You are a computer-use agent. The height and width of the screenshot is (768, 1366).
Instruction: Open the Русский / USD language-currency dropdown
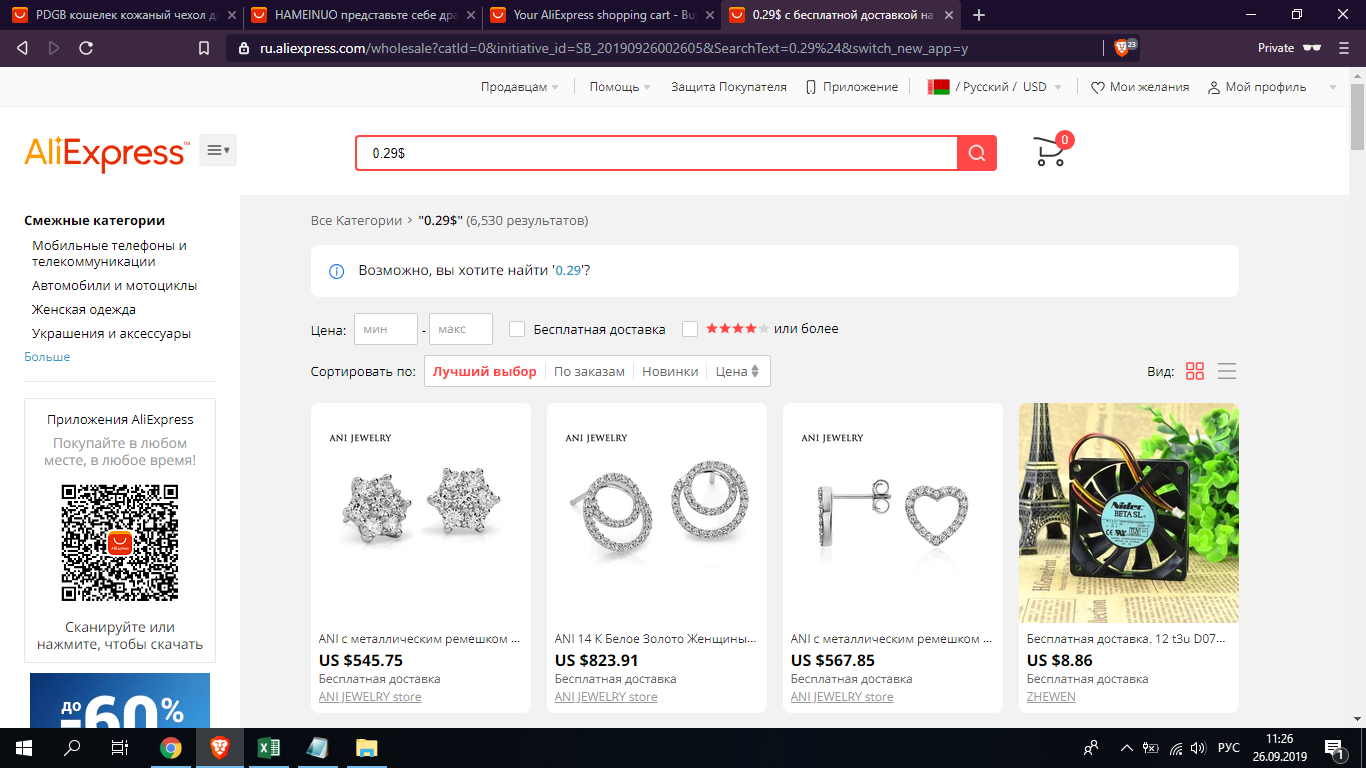click(995, 87)
